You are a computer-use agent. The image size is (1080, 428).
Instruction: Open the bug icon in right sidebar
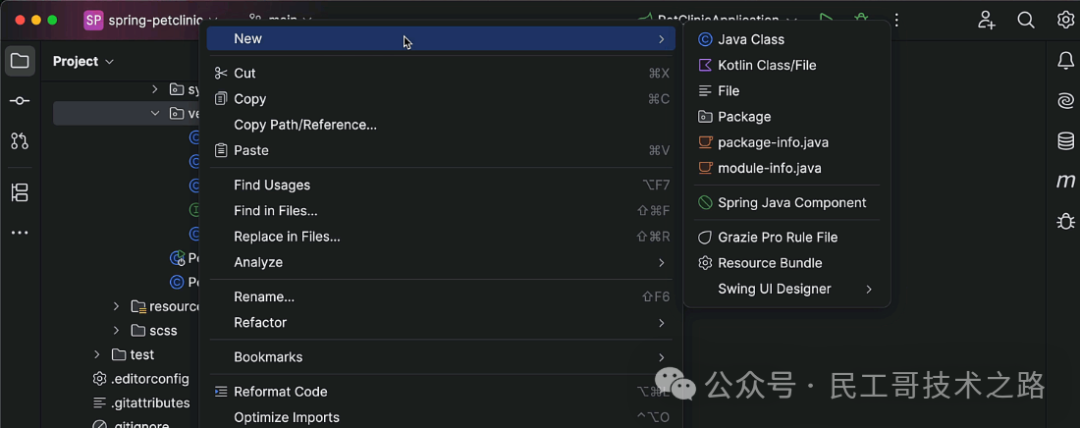click(1066, 221)
